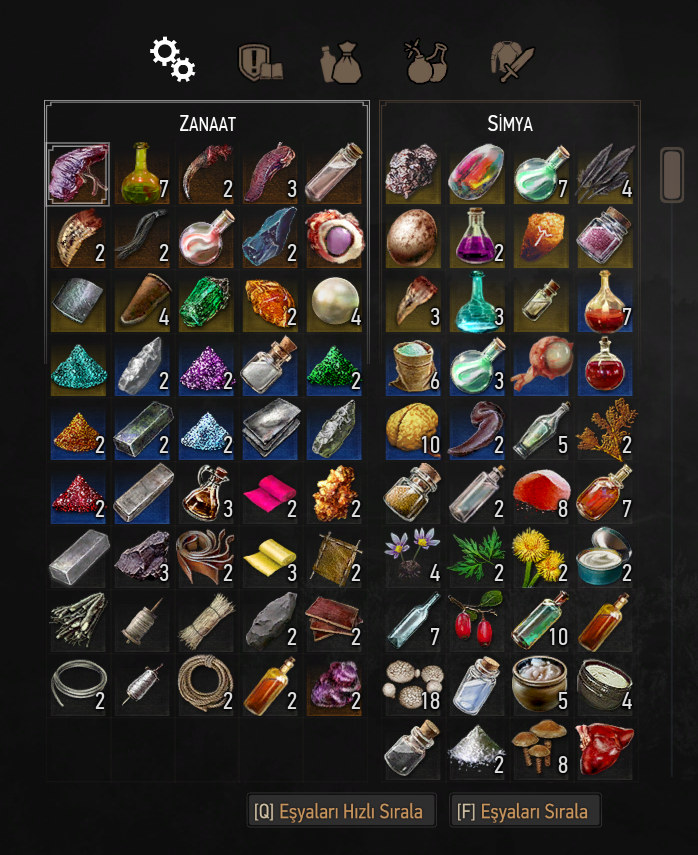
Task: Click the Eşyaları Sırala button
Action: [525, 811]
